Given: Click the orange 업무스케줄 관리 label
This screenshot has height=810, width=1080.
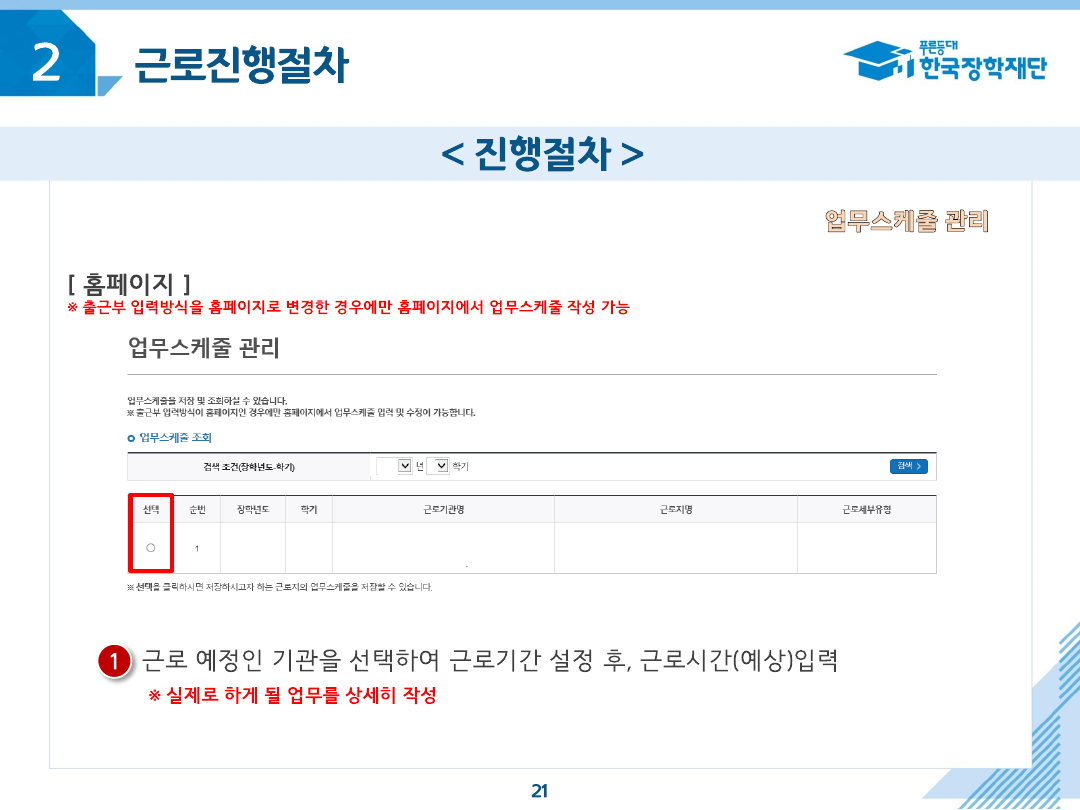Looking at the screenshot, I should (906, 221).
